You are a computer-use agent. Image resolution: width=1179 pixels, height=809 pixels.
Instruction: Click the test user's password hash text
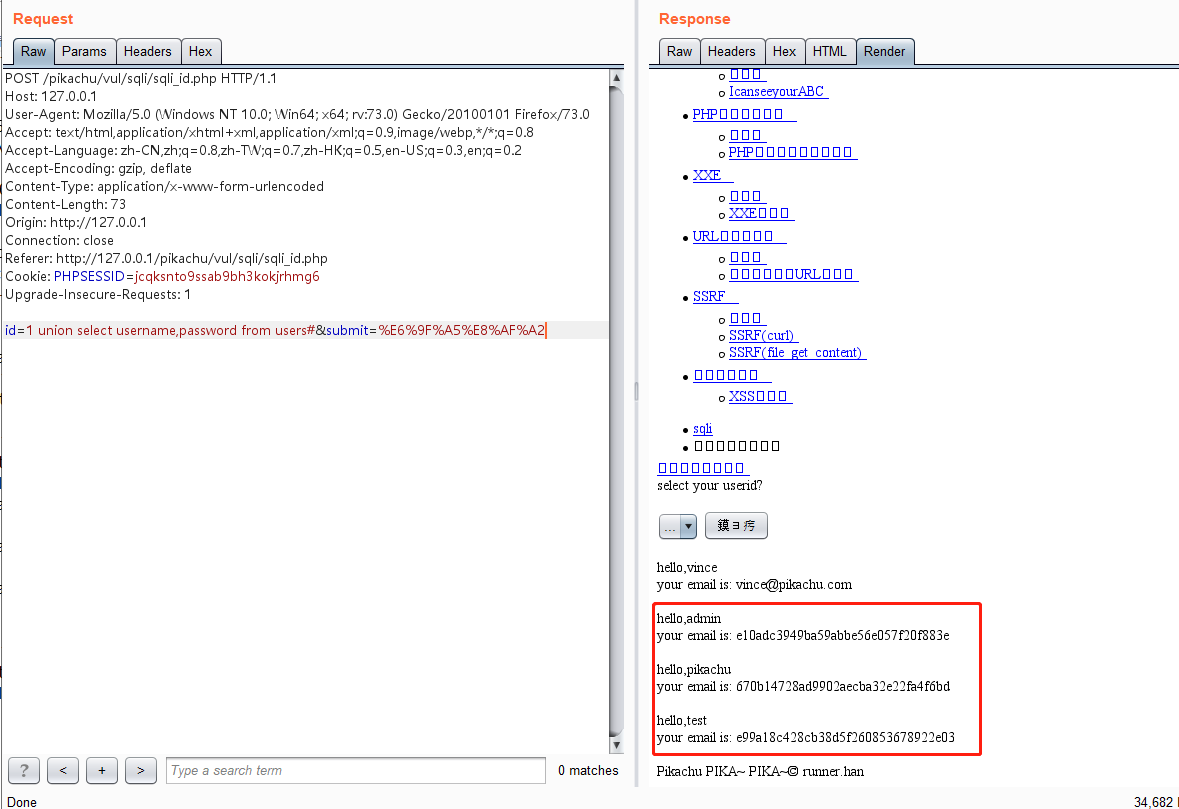(845, 737)
